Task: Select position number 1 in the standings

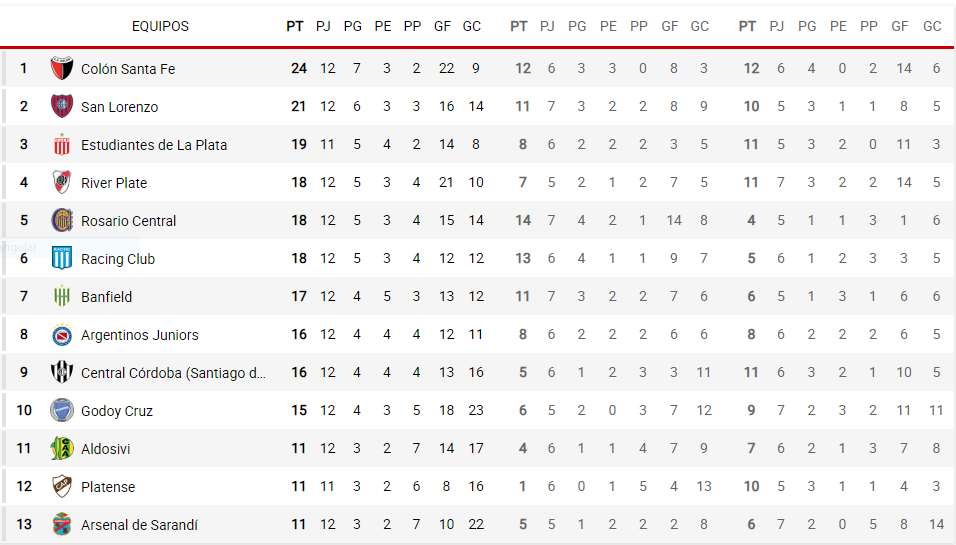Action: click(x=24, y=68)
